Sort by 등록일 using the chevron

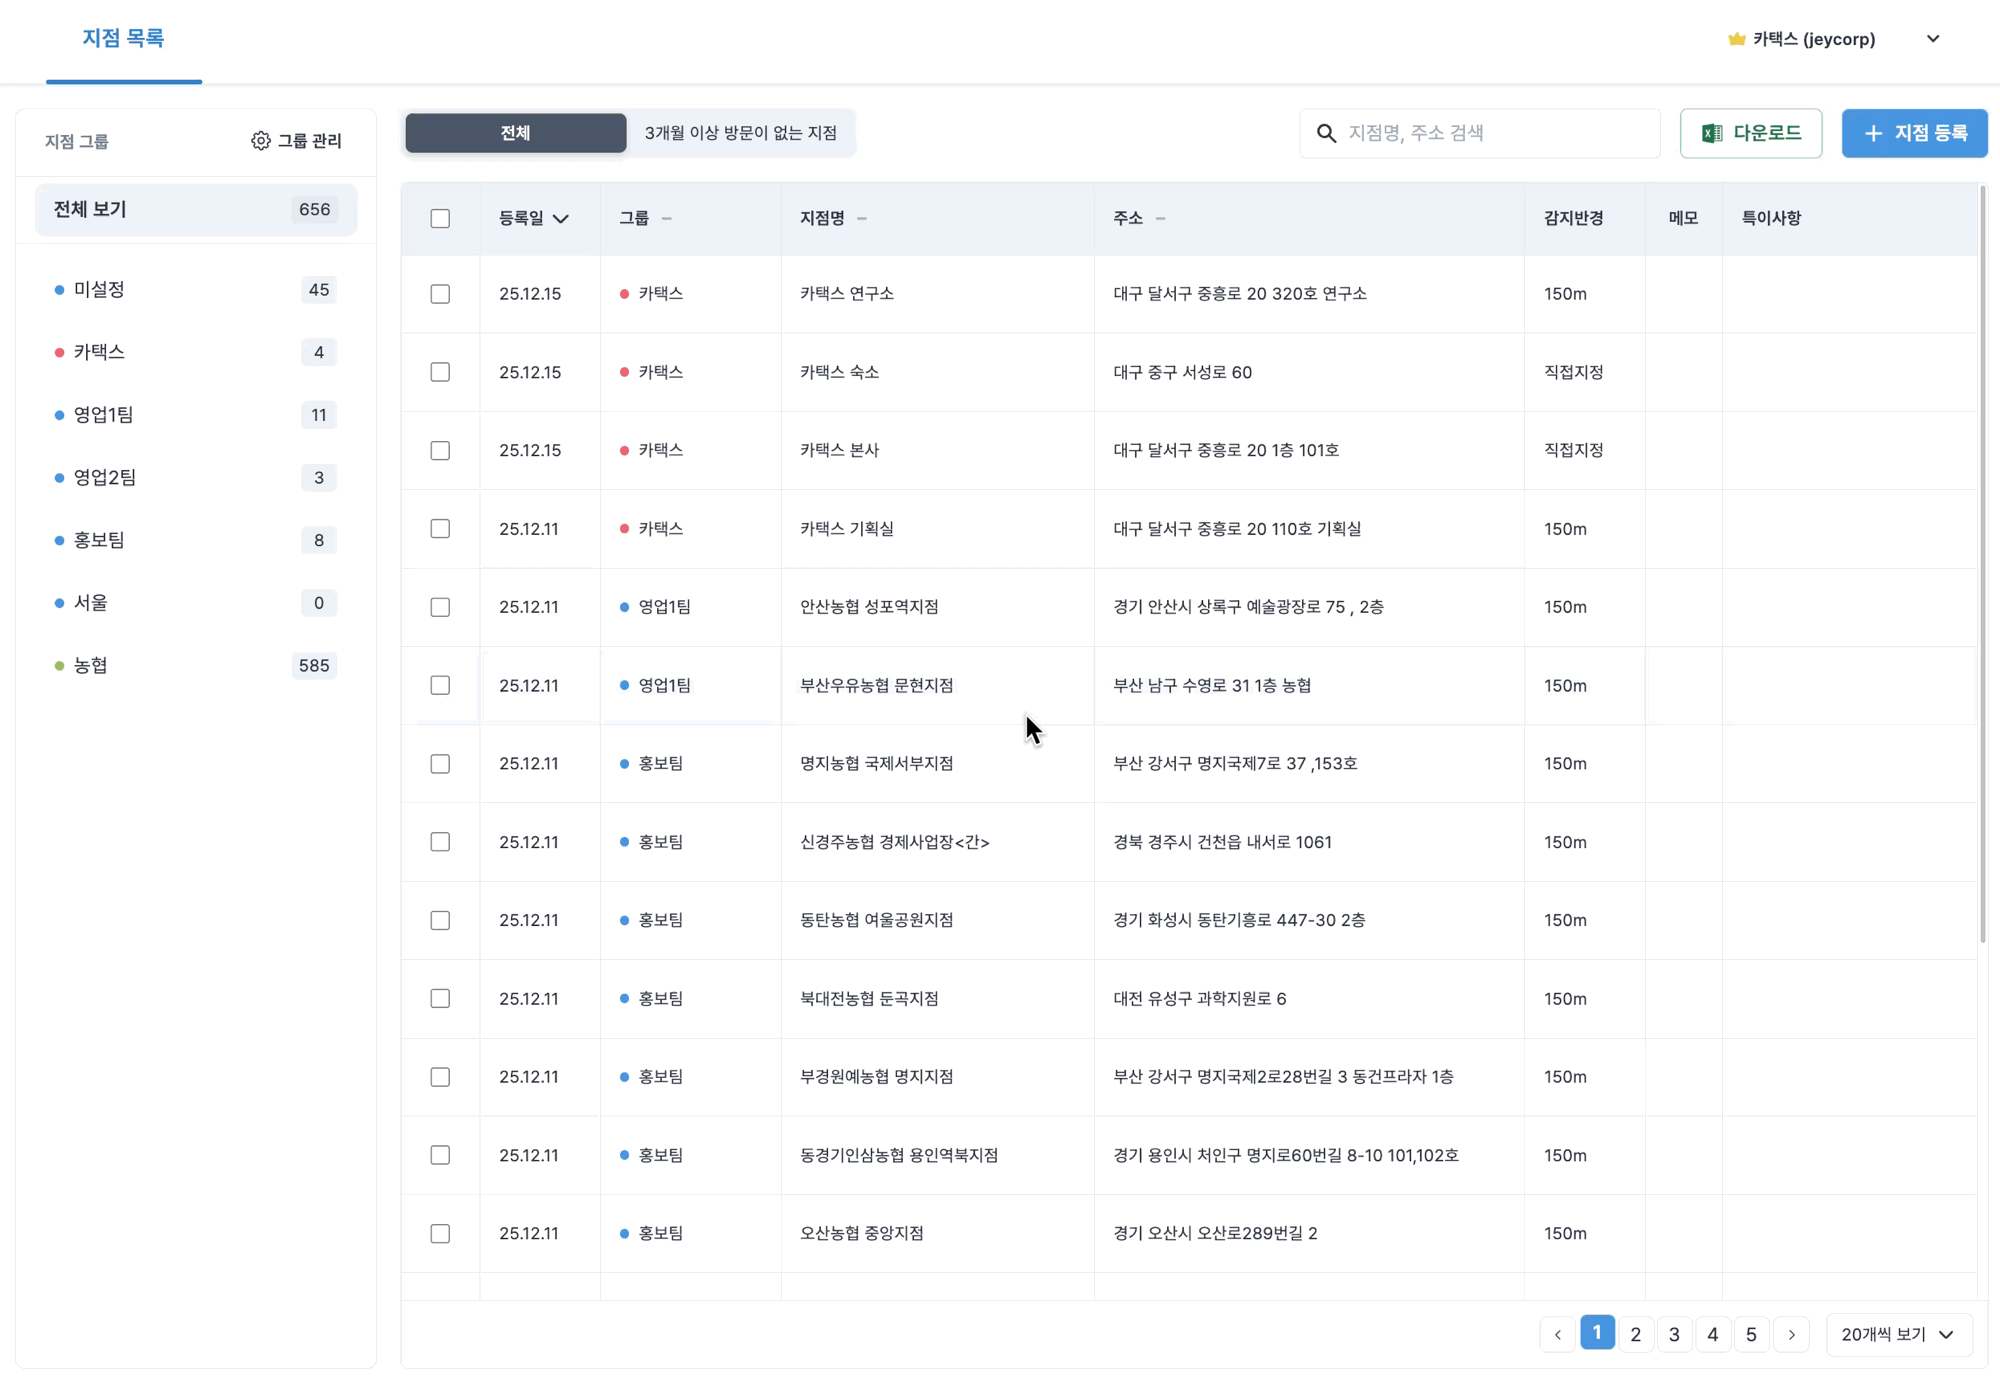tap(561, 218)
